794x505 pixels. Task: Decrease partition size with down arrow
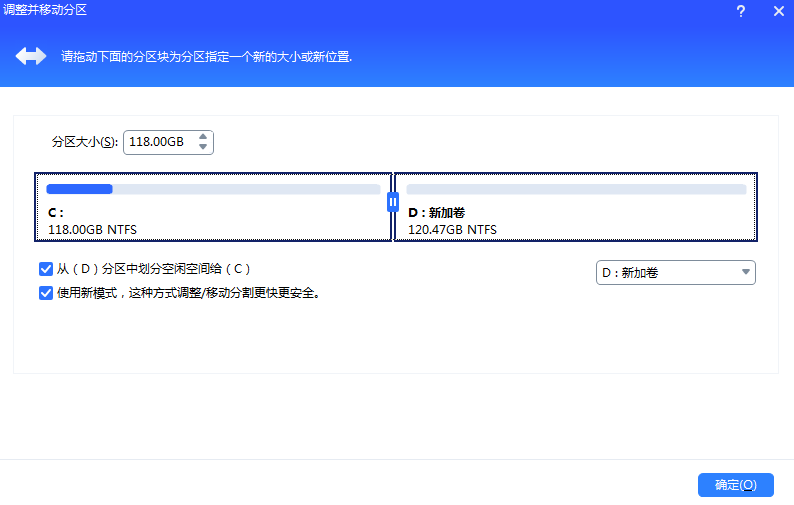coord(203,147)
